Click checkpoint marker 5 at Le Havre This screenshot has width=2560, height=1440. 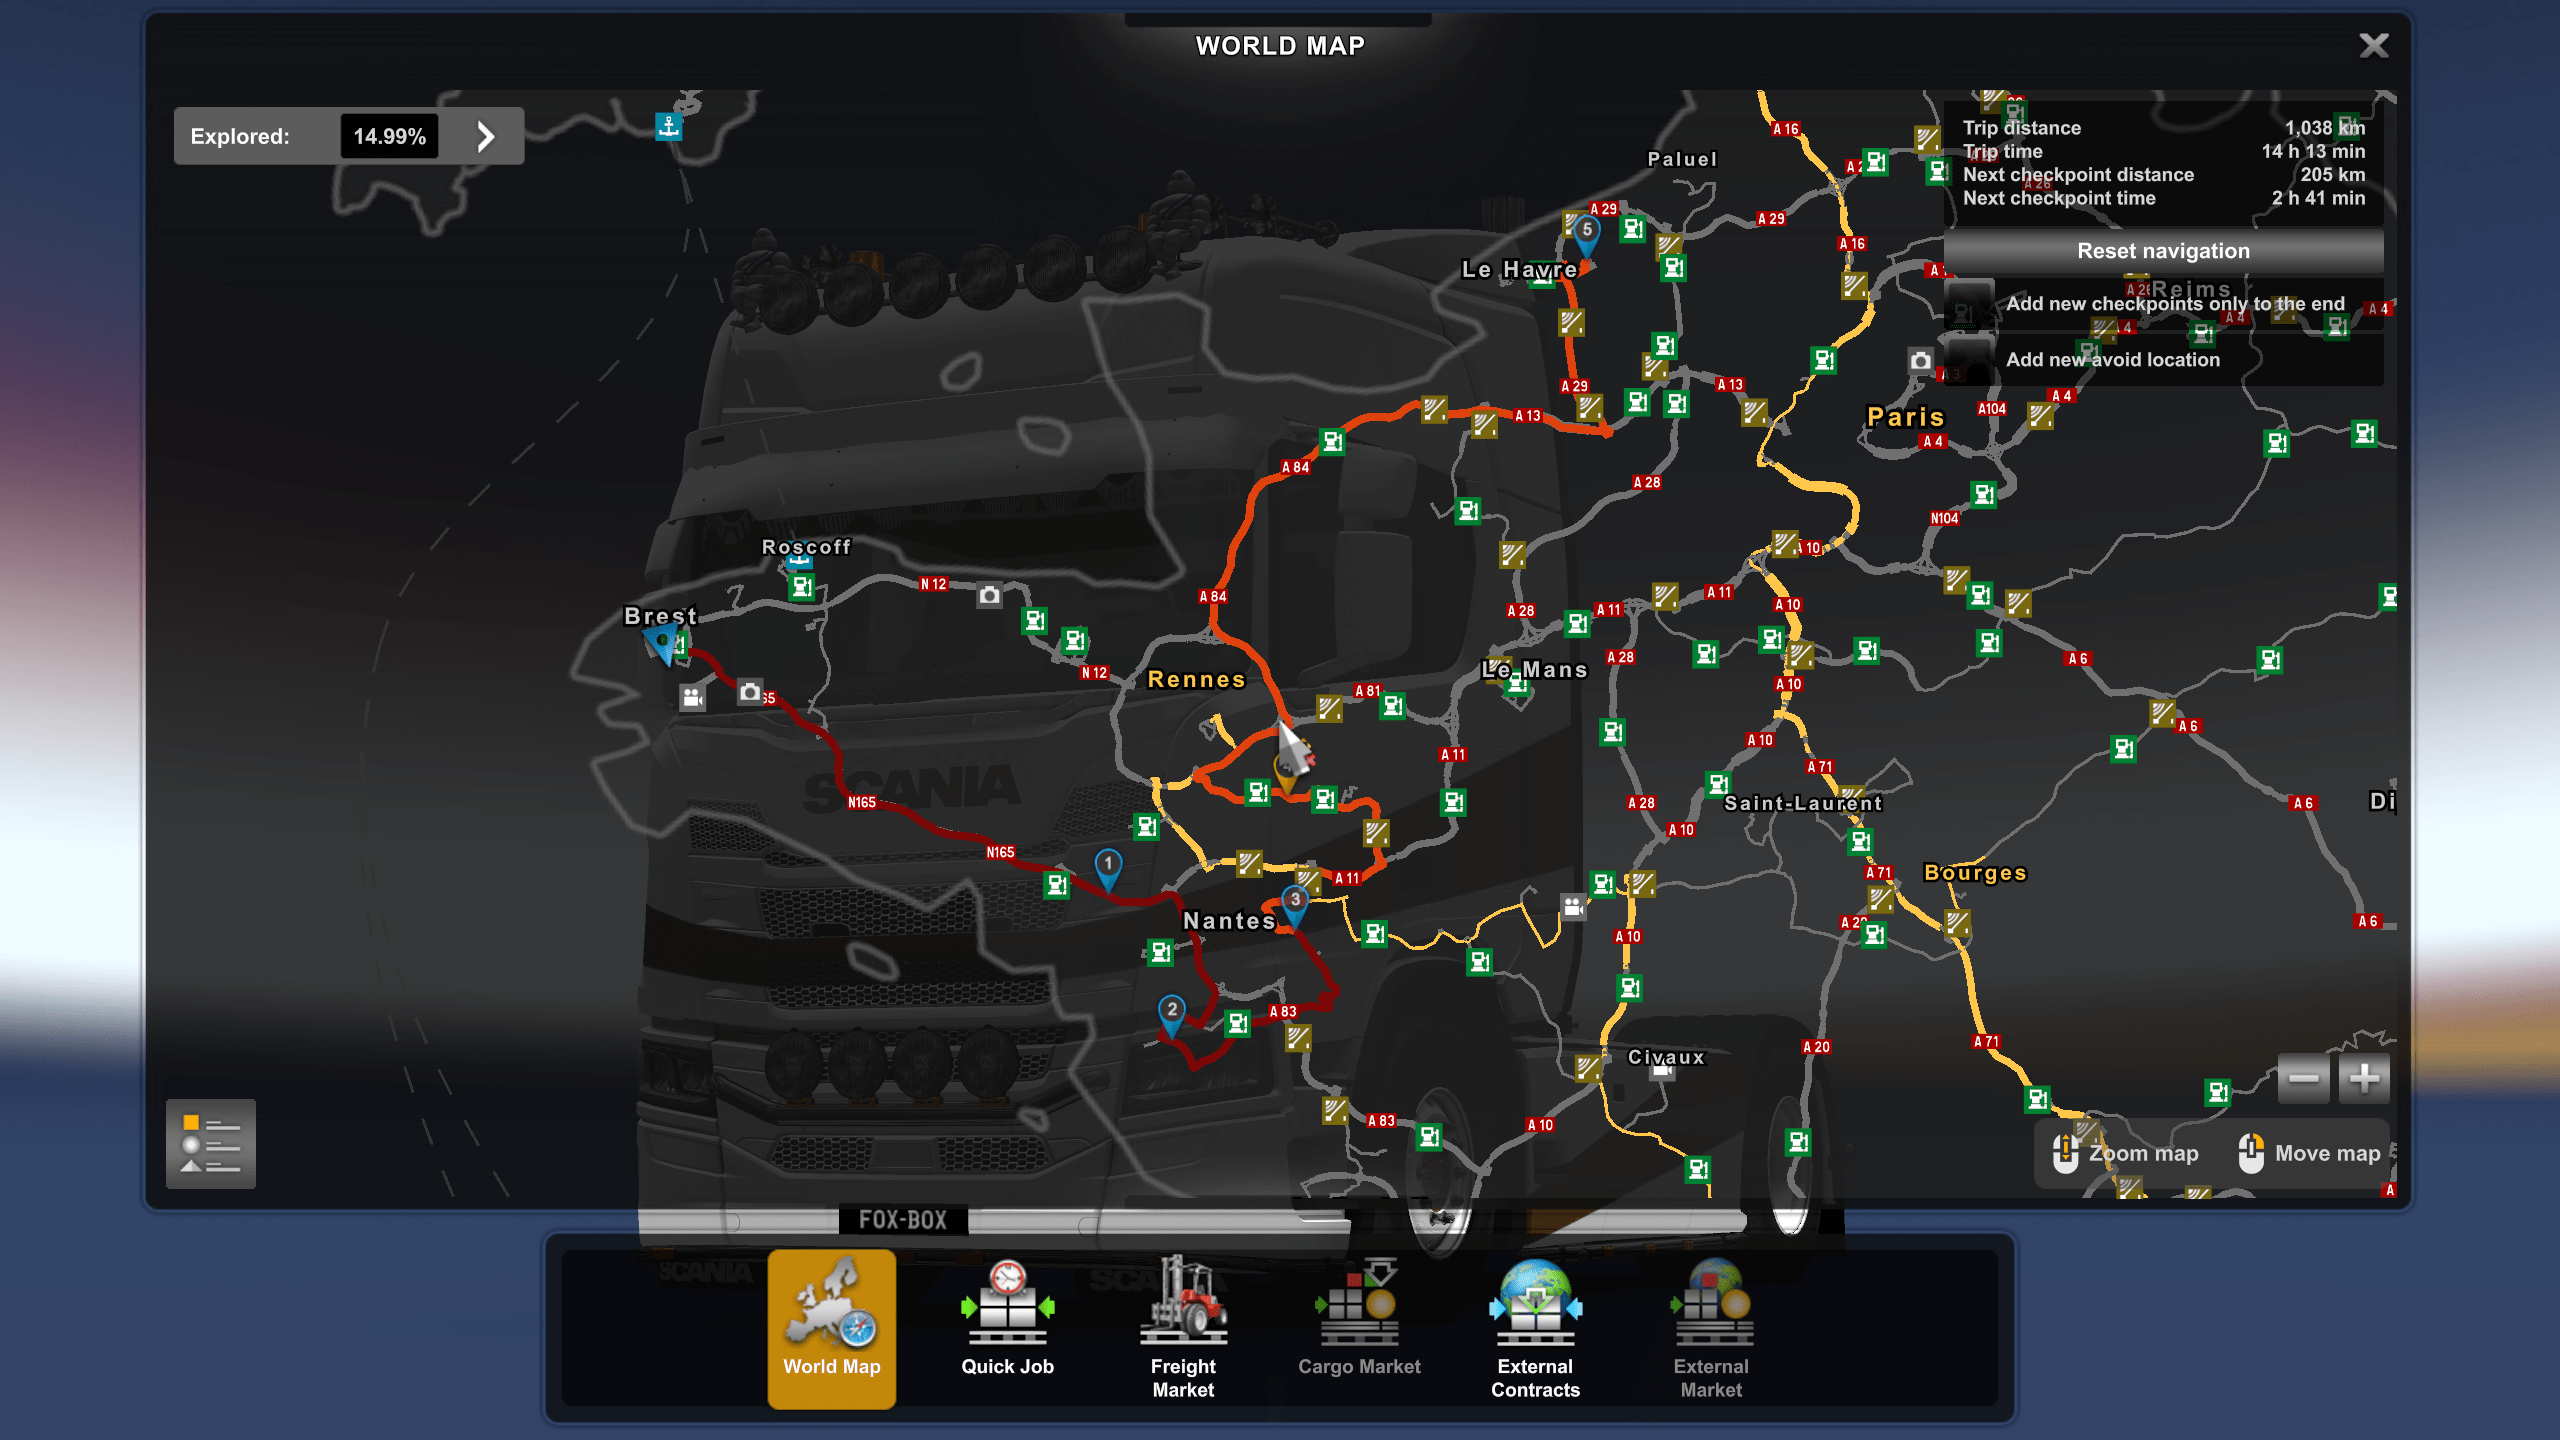[1586, 232]
